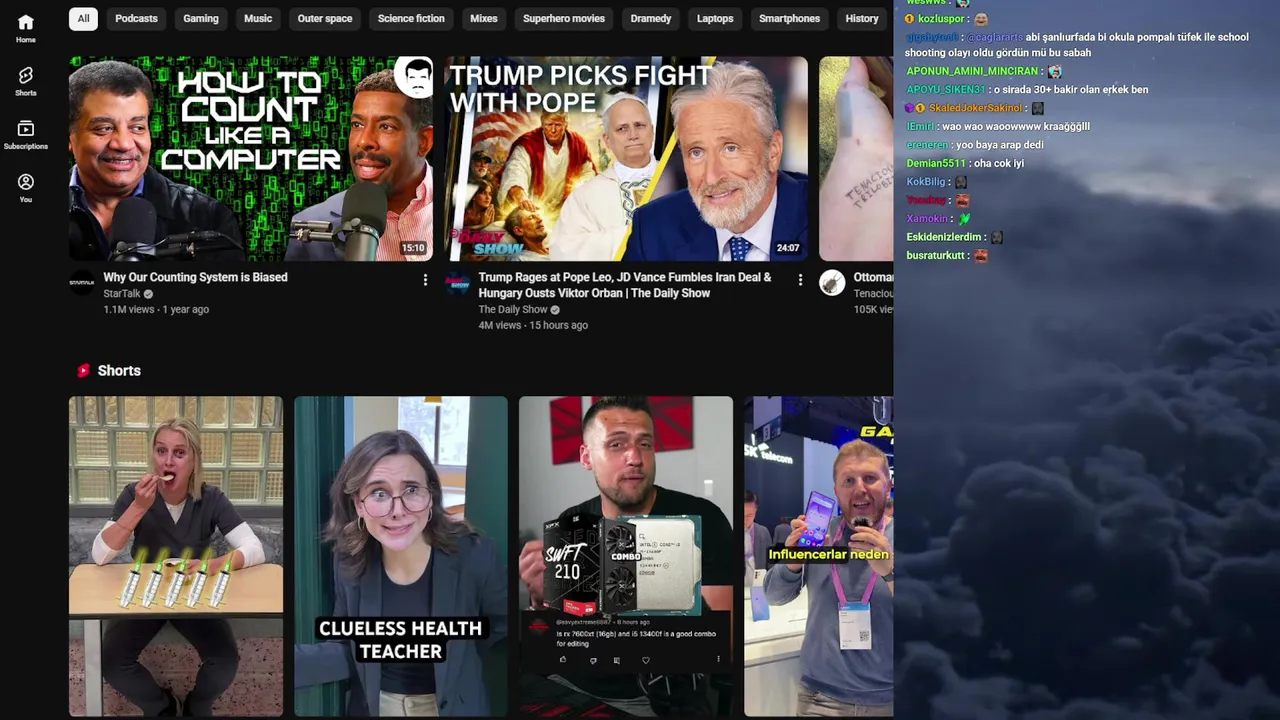Go to the StarTalk channel name link

(x=122, y=294)
